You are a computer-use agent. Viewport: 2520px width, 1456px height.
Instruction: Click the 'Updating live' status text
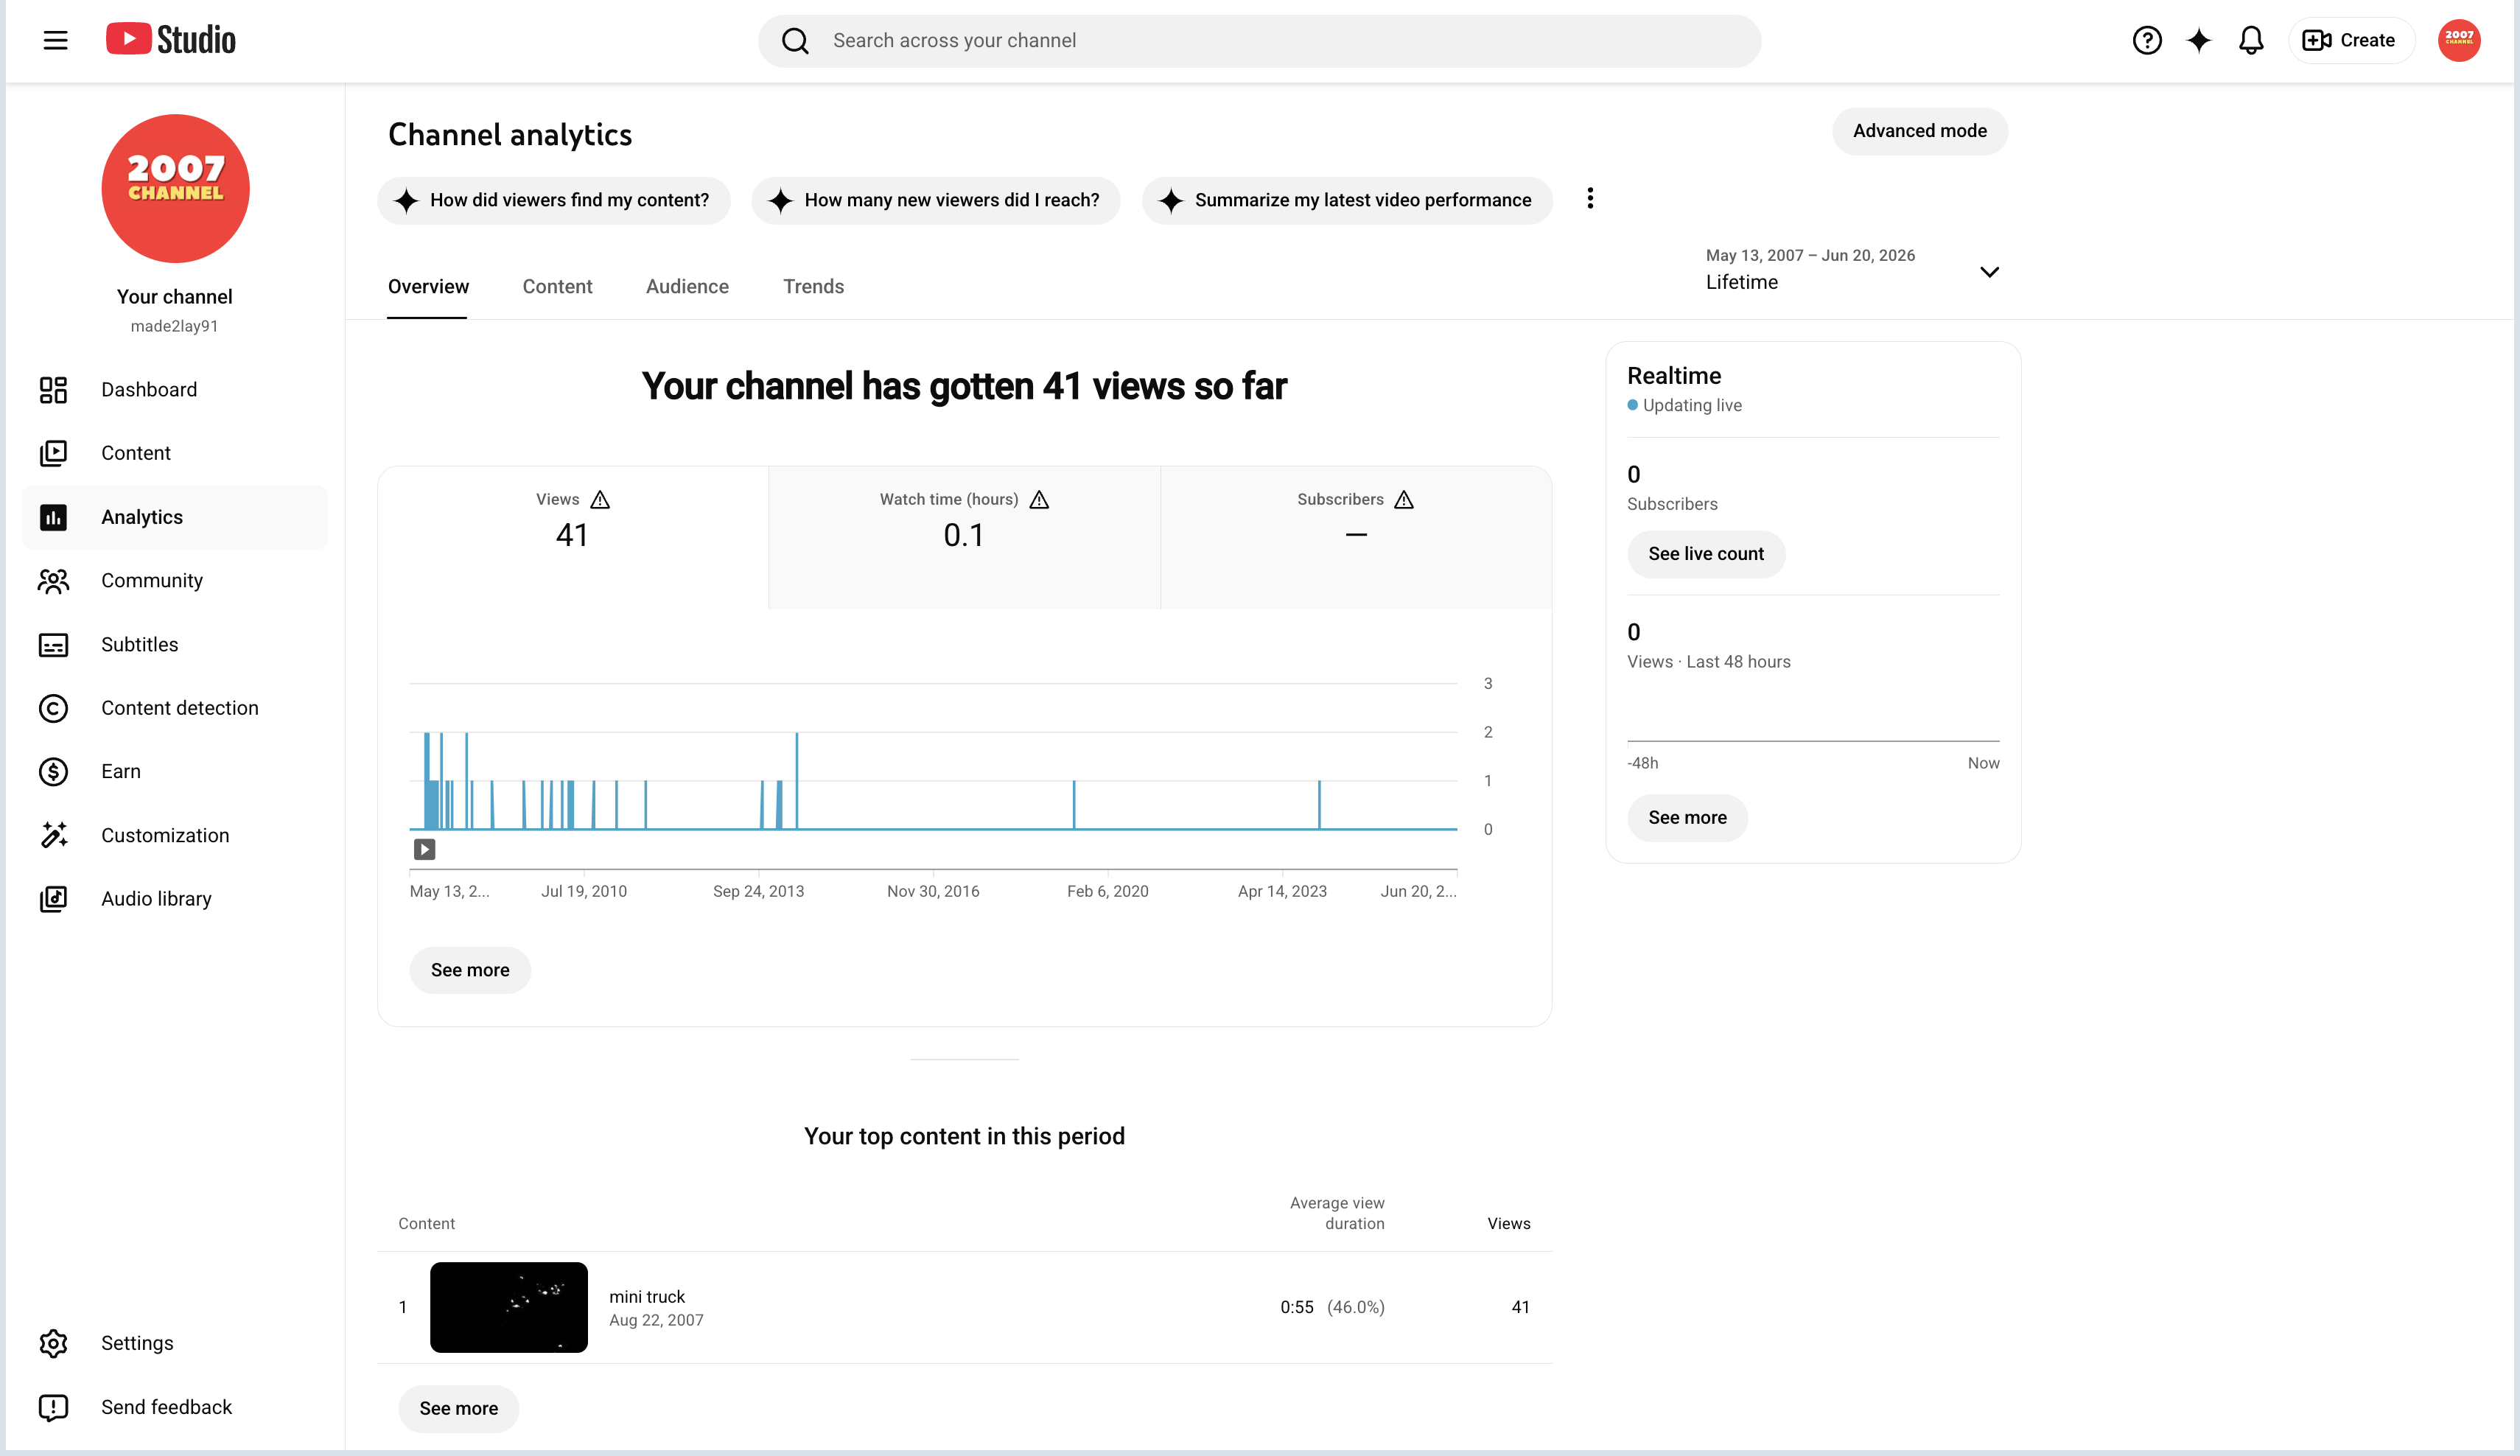pos(1692,405)
